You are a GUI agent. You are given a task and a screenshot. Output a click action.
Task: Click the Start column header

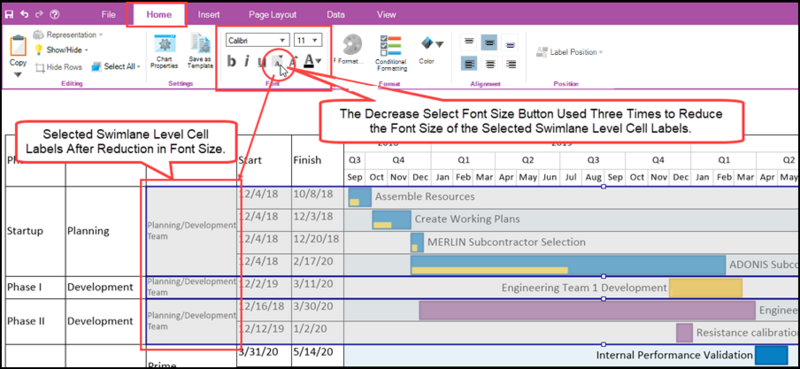pos(250,160)
